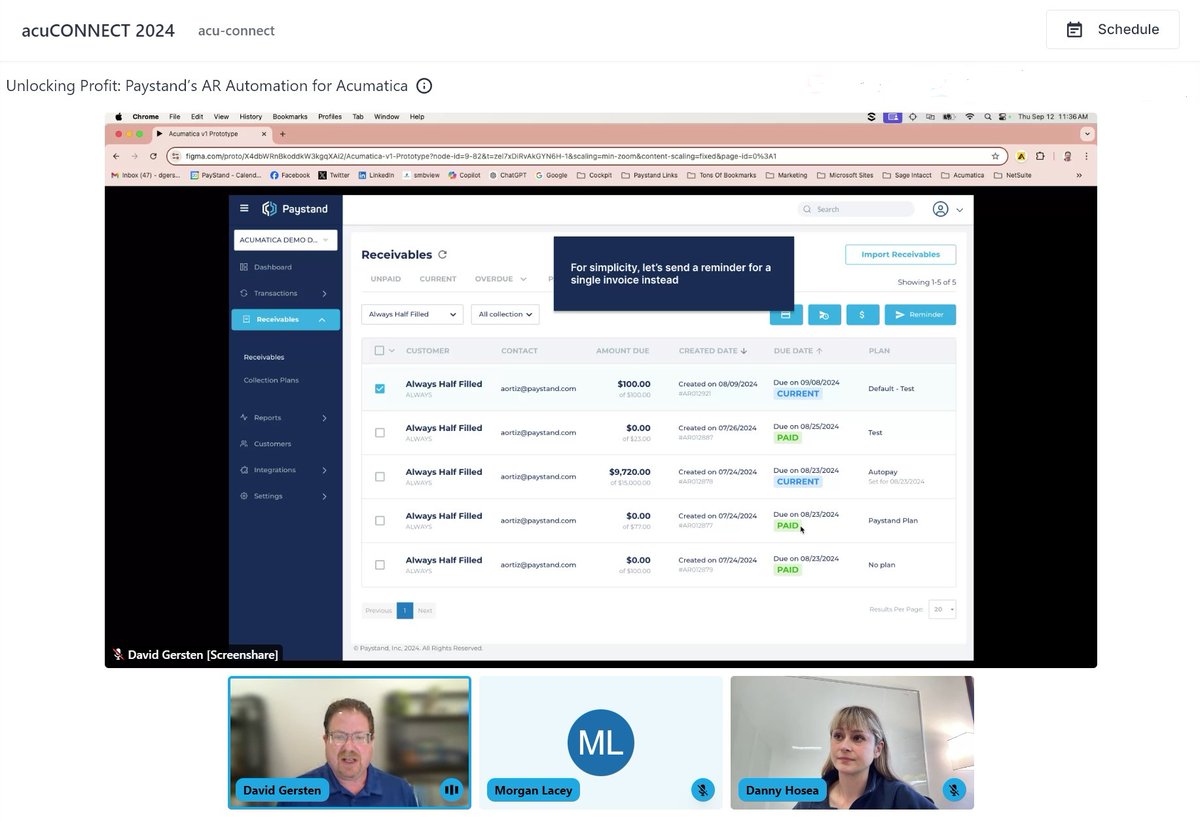The image size is (1200, 822).
Task: Click the scheduled payment icon button
Action: (824, 314)
